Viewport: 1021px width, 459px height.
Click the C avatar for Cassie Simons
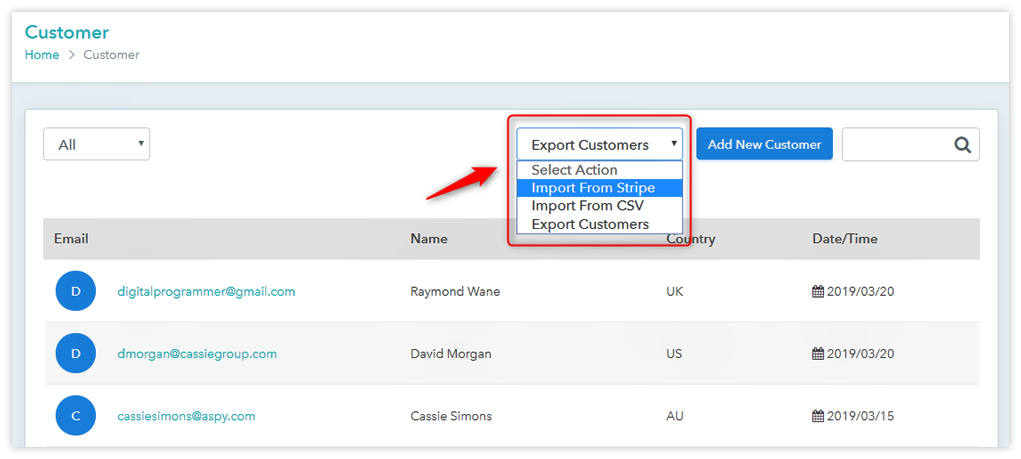(x=76, y=416)
